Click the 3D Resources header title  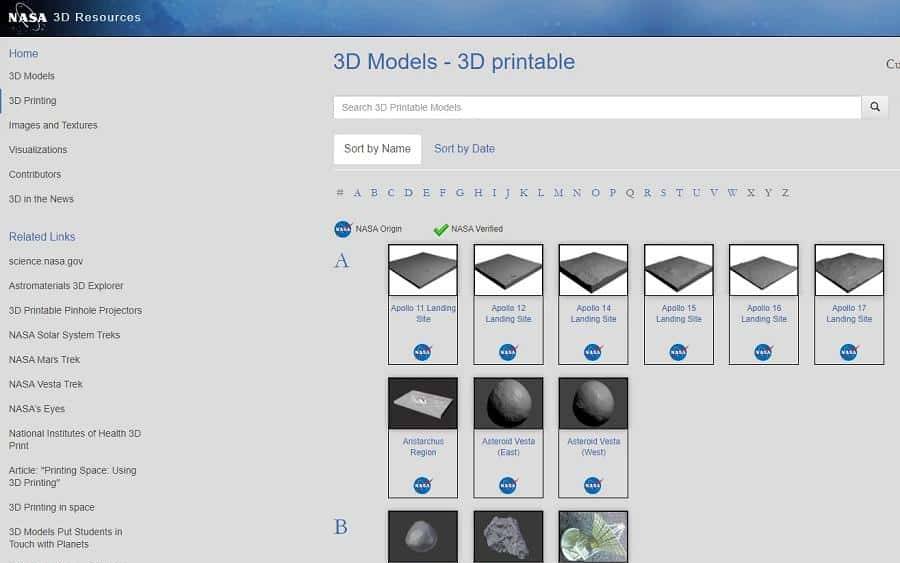tap(97, 17)
